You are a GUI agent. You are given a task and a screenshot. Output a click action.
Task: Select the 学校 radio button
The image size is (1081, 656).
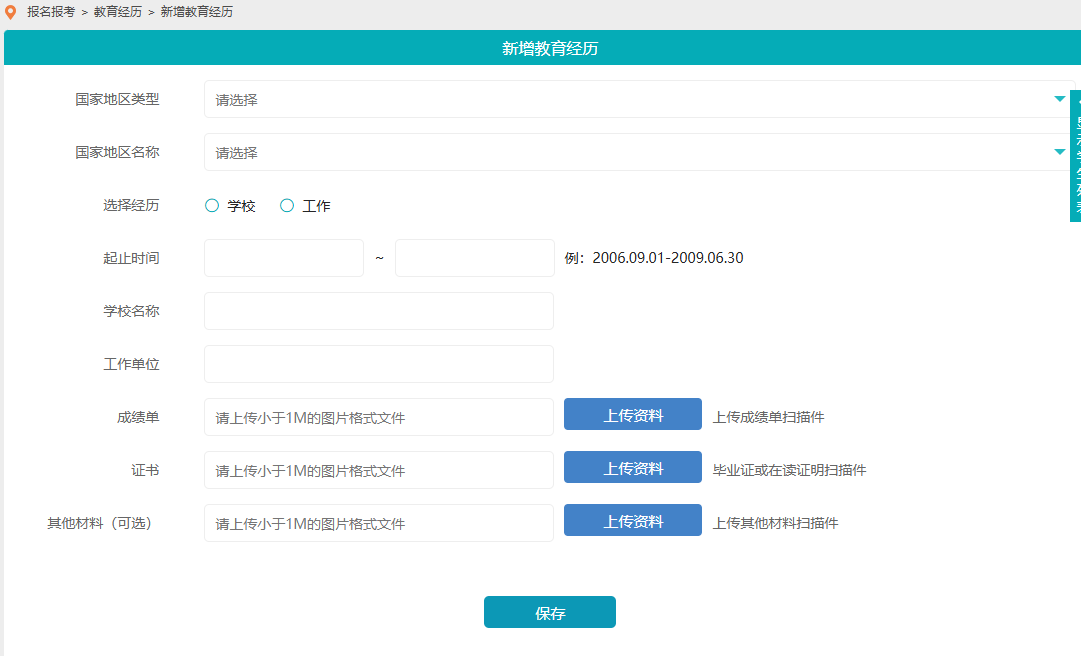212,205
